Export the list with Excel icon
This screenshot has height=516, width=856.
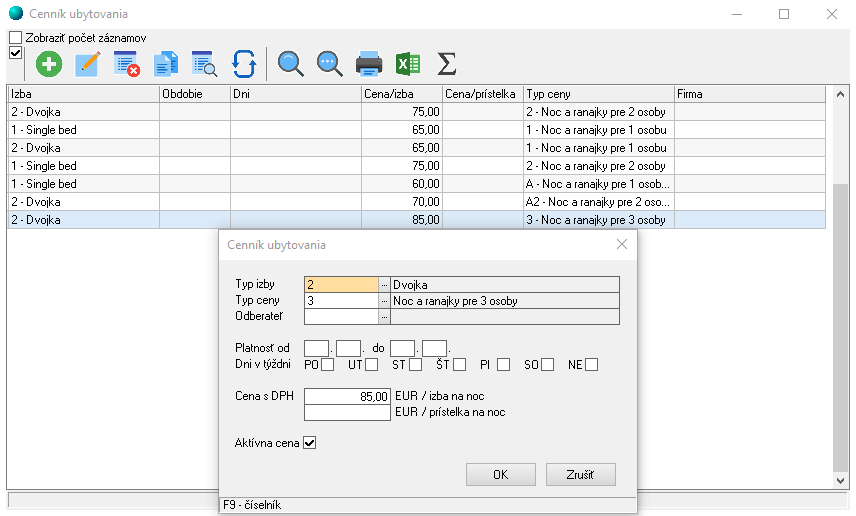coord(407,65)
